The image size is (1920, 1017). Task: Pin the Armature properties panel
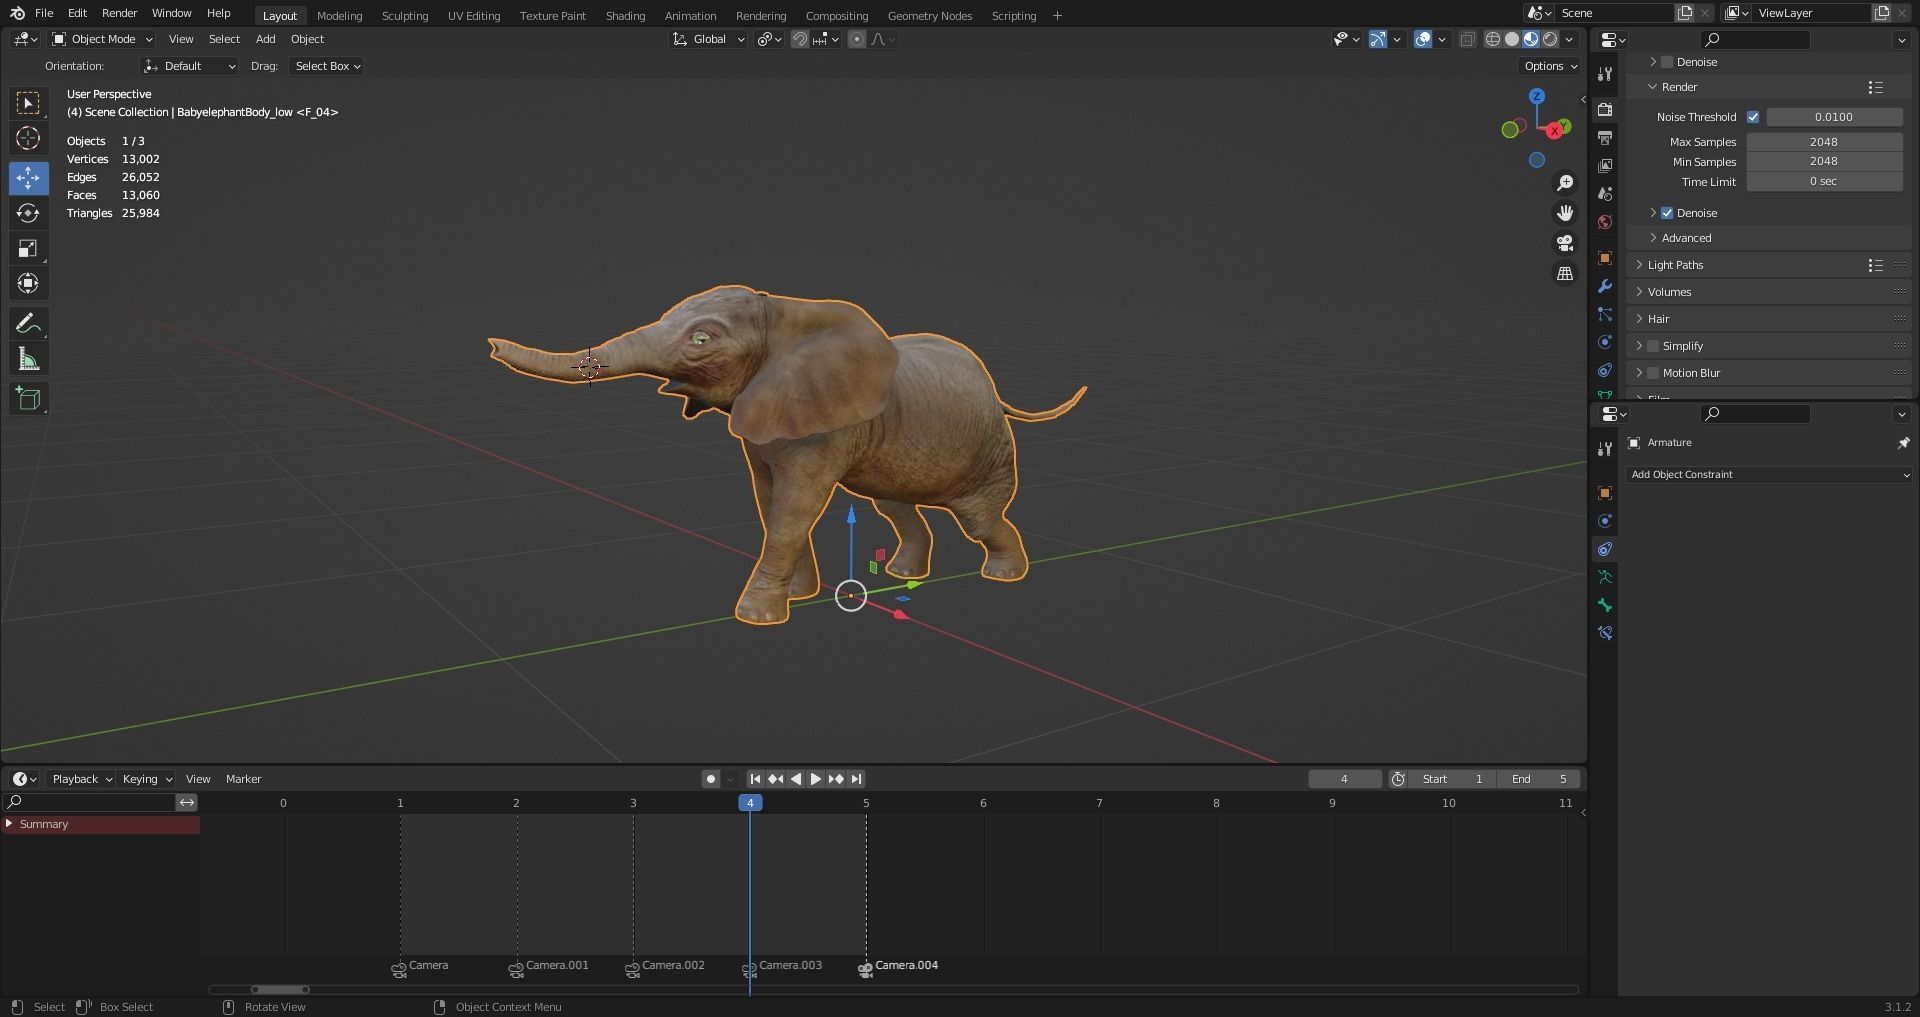[x=1903, y=443]
